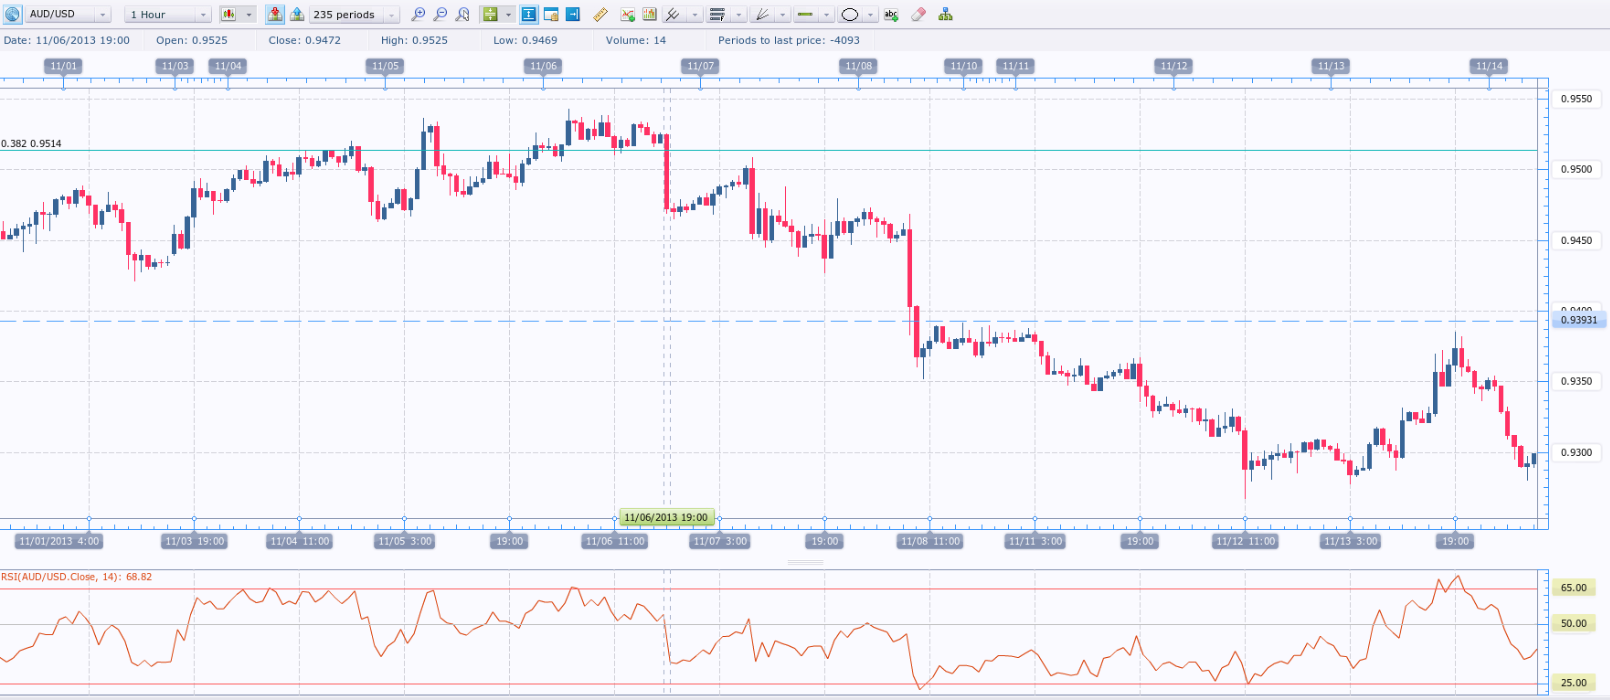
Task: Open the AUD/USD instrument dropdown
Action: [68, 14]
